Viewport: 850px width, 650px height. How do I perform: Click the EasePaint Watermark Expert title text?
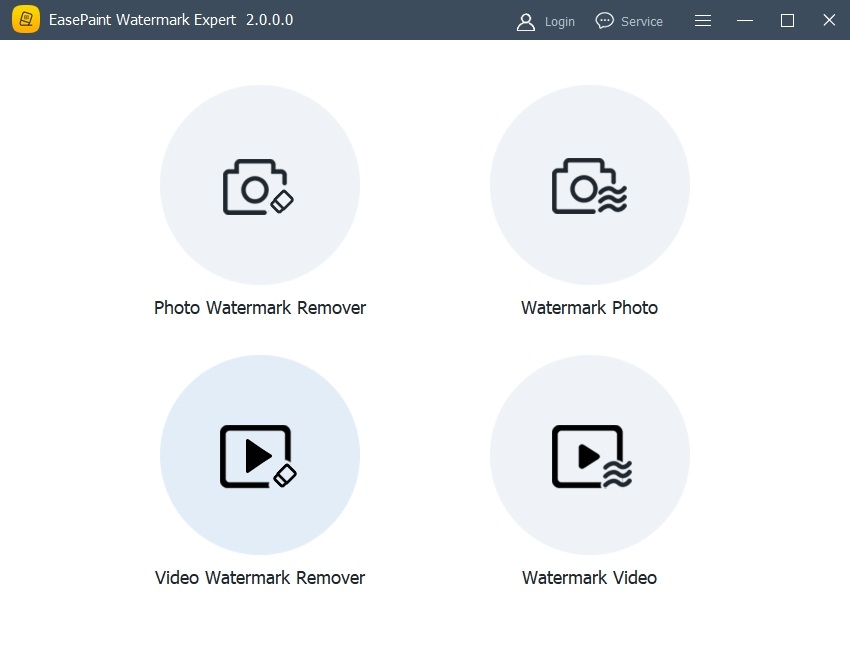pyautogui.click(x=143, y=20)
